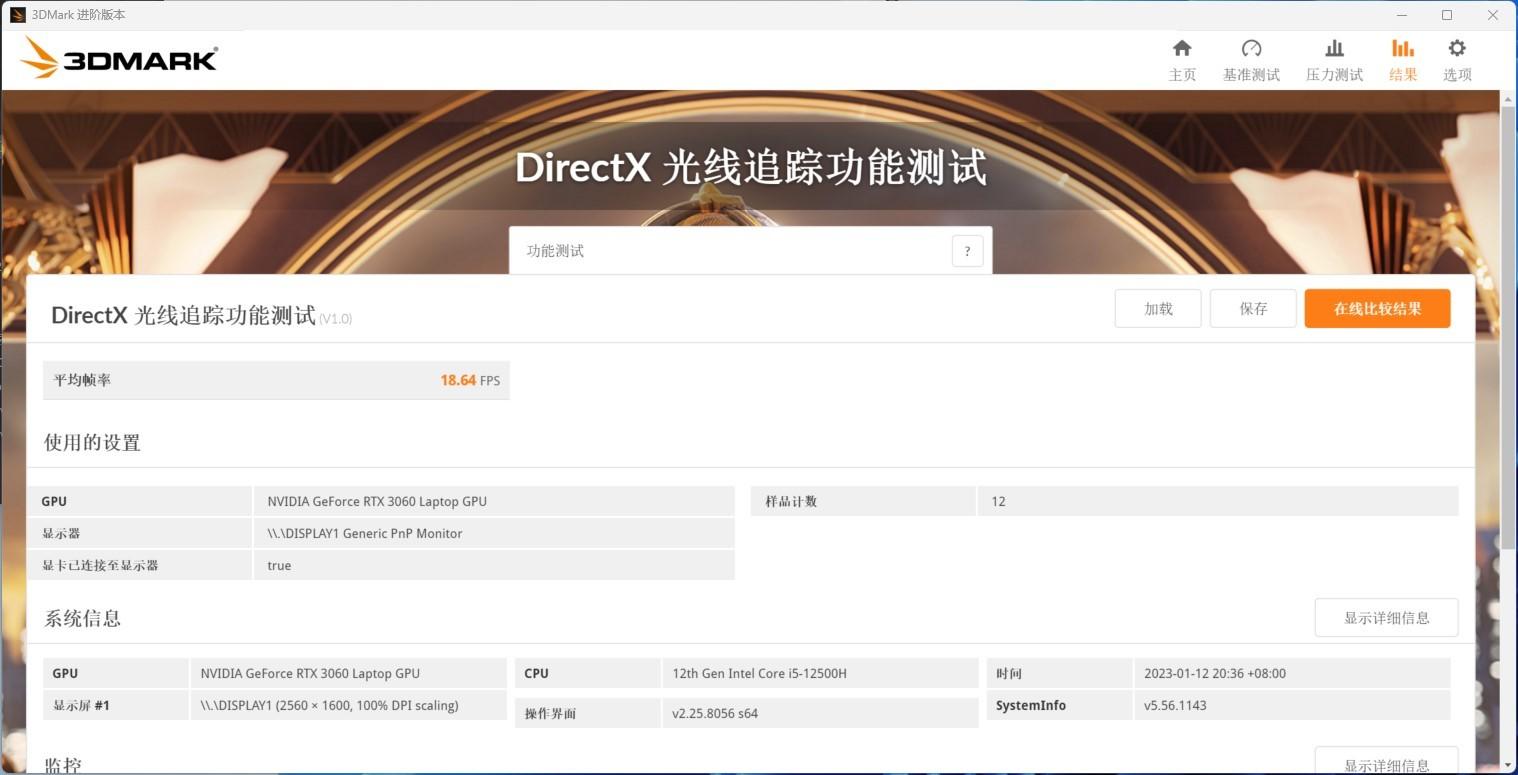The image size is (1518, 775).
Task: Maximize the 3DMark window
Action: [1446, 15]
